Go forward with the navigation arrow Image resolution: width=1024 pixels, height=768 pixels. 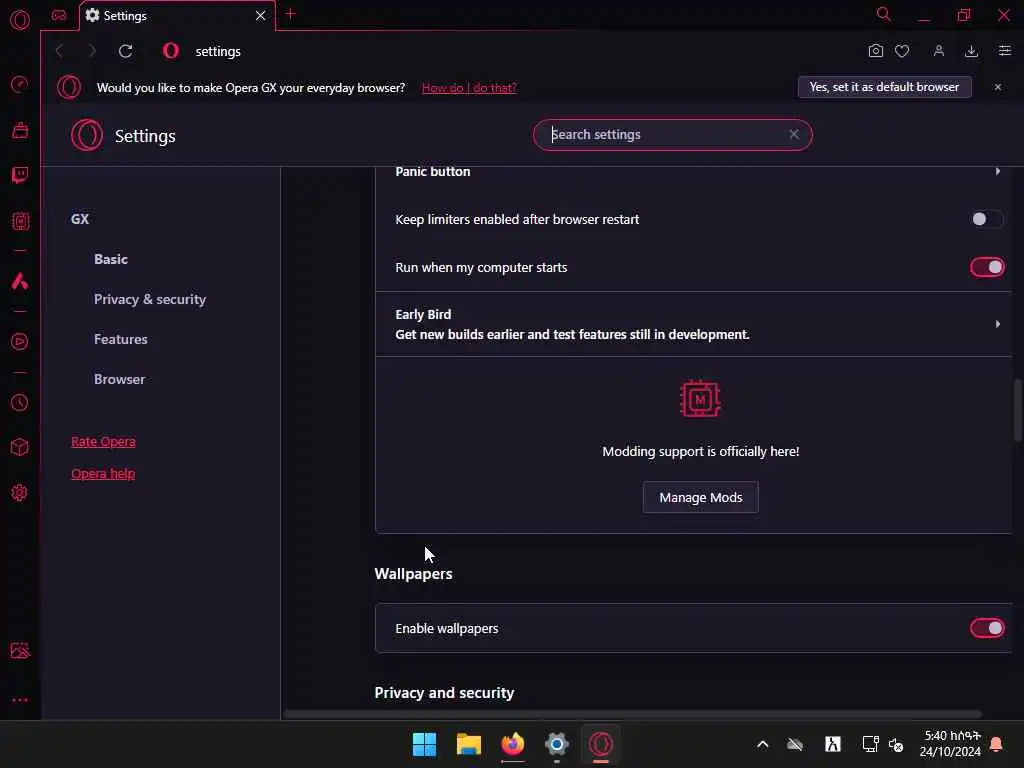pos(92,51)
